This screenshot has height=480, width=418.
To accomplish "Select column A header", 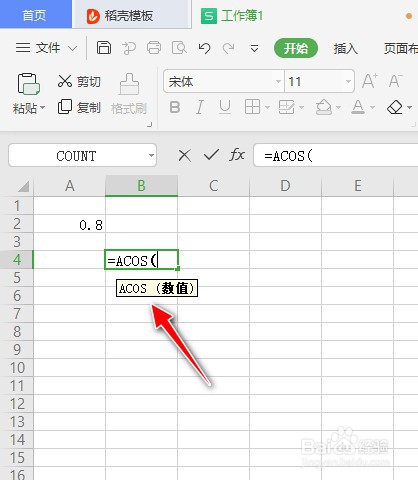I will pos(69,185).
